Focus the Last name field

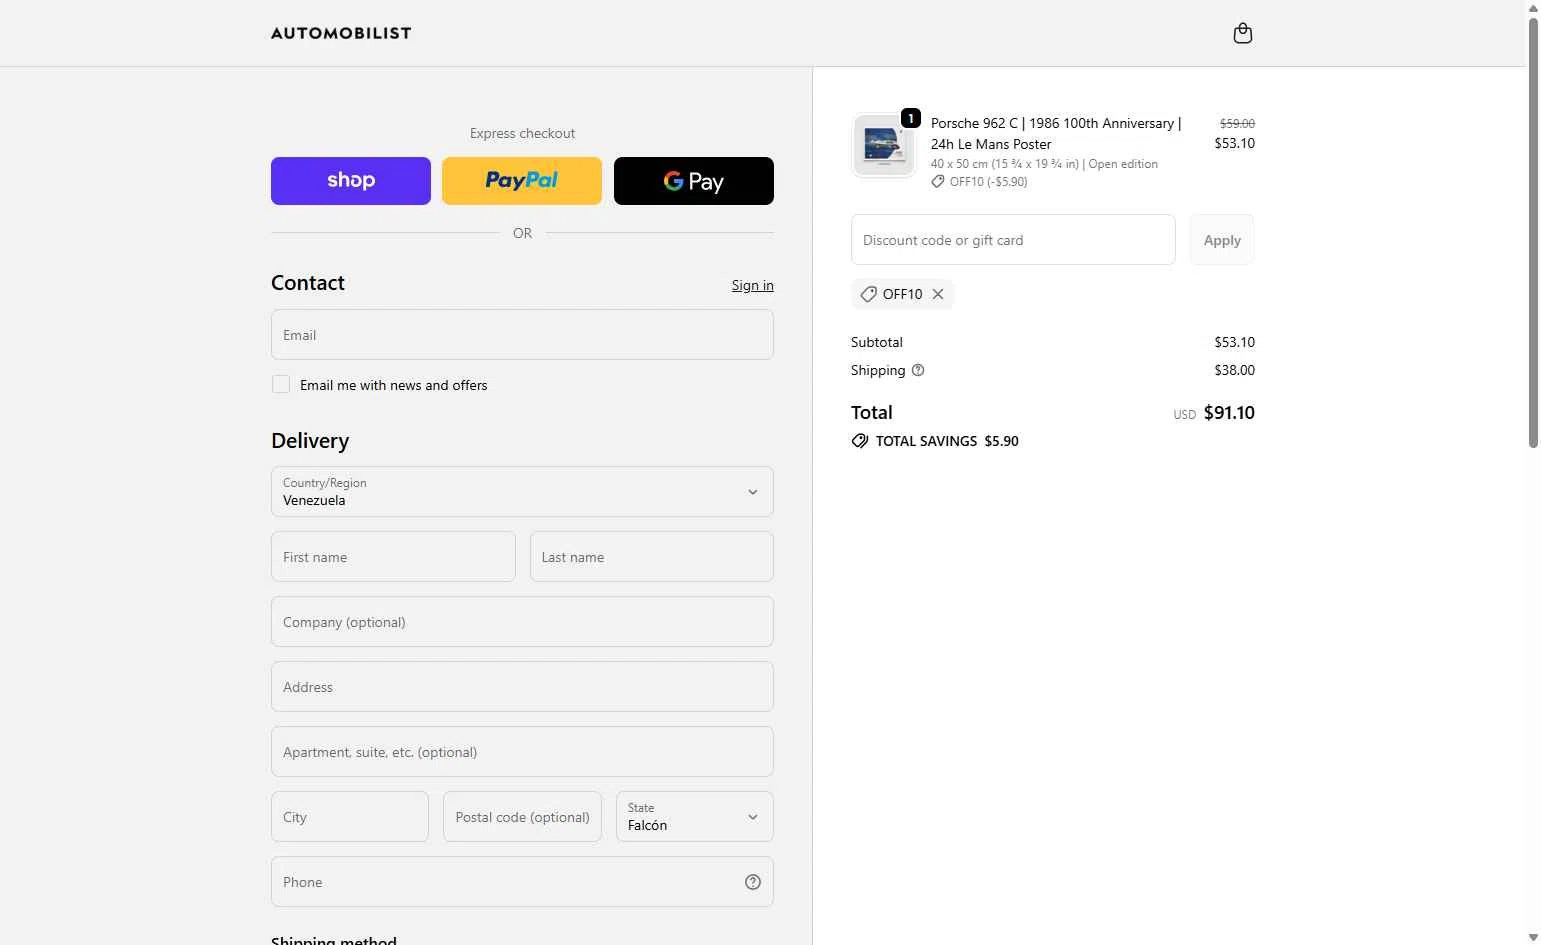coord(652,557)
